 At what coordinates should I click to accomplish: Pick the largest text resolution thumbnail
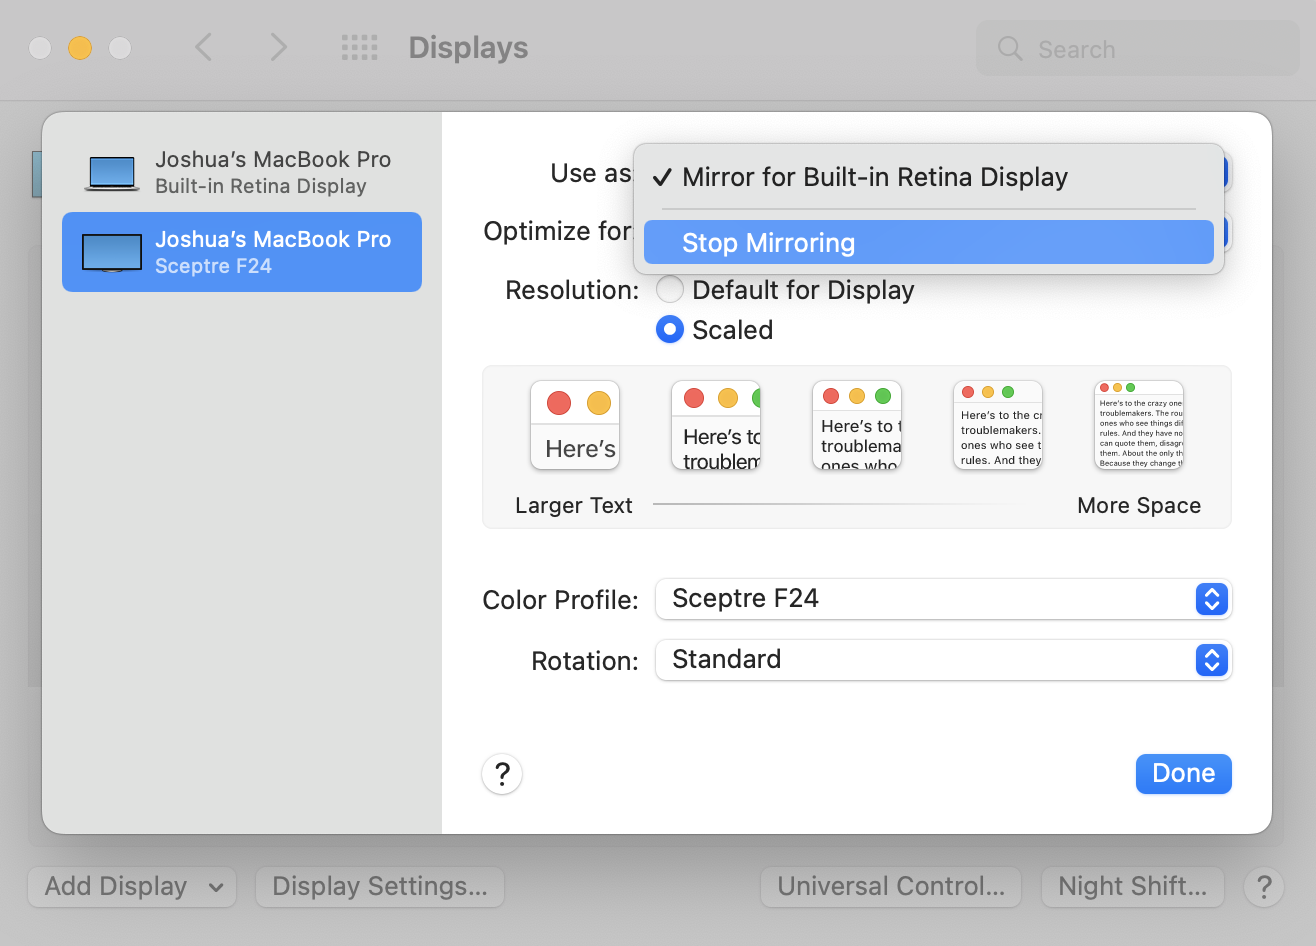tap(574, 425)
